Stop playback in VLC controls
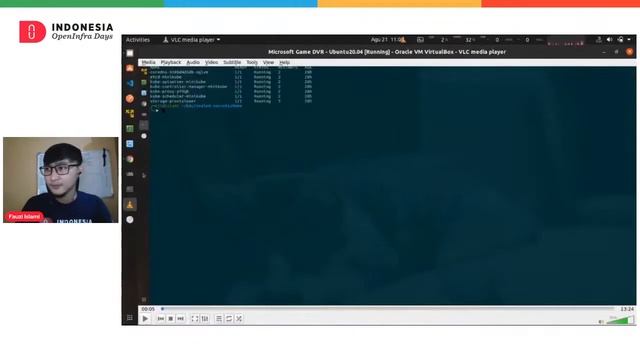The height and width of the screenshot is (360, 640). [x=171, y=319]
